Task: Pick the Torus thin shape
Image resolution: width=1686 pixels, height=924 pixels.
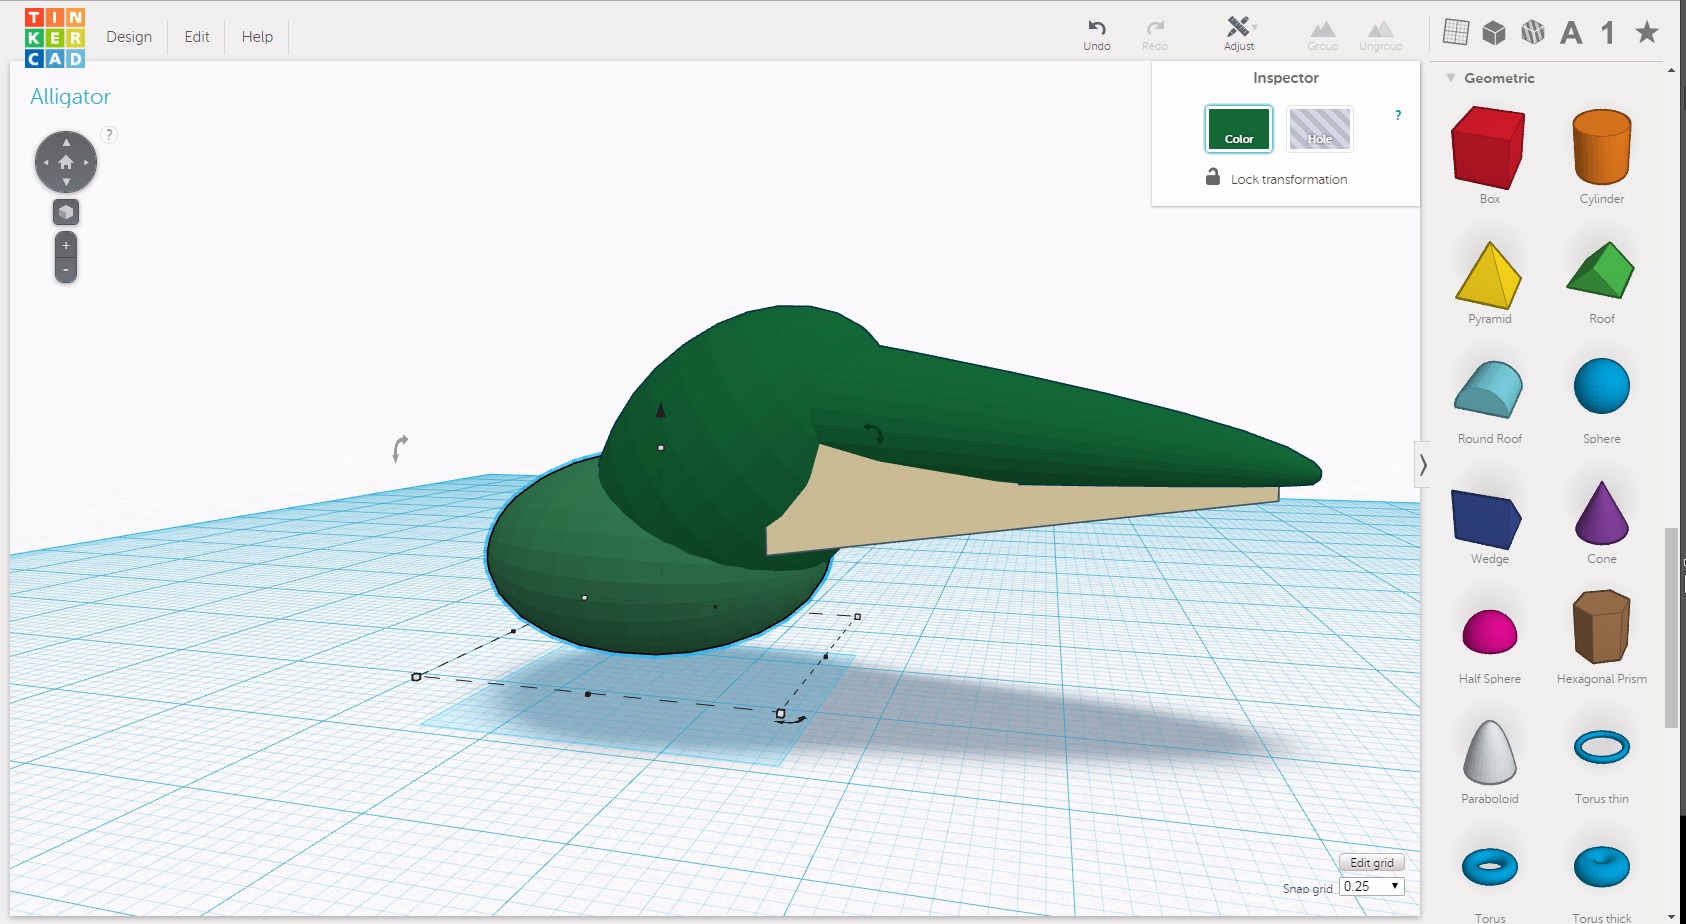Action: 1602,747
